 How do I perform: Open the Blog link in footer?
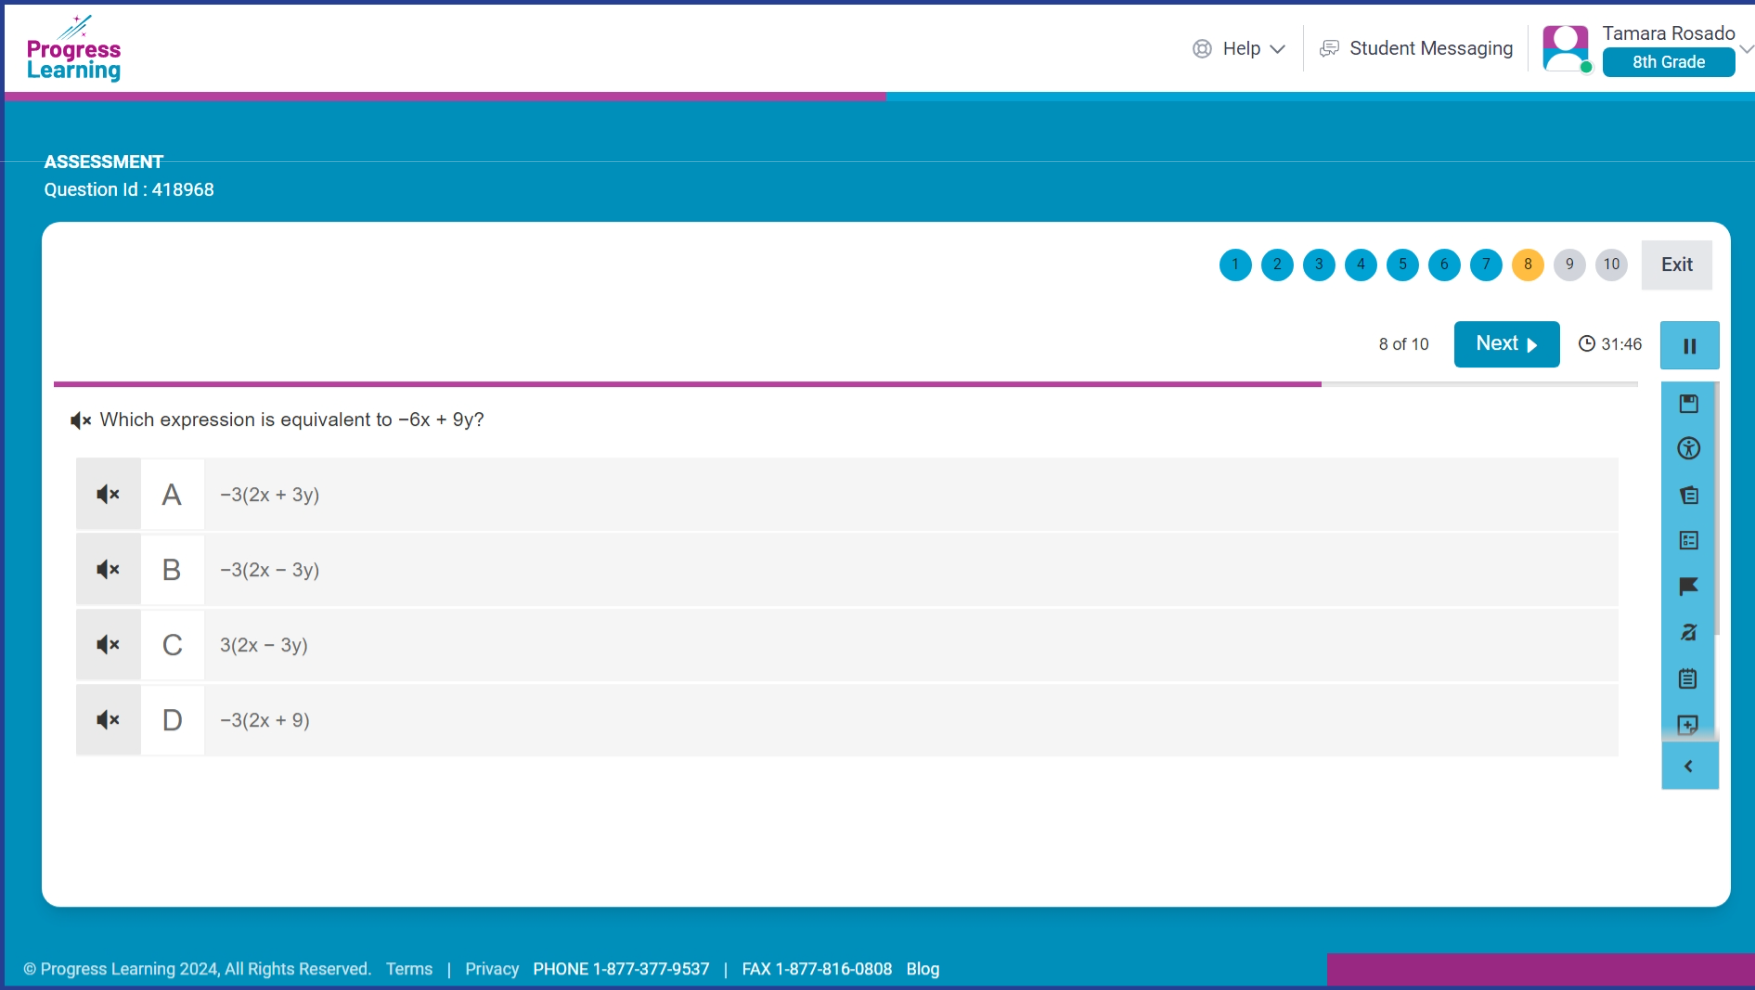(x=923, y=969)
